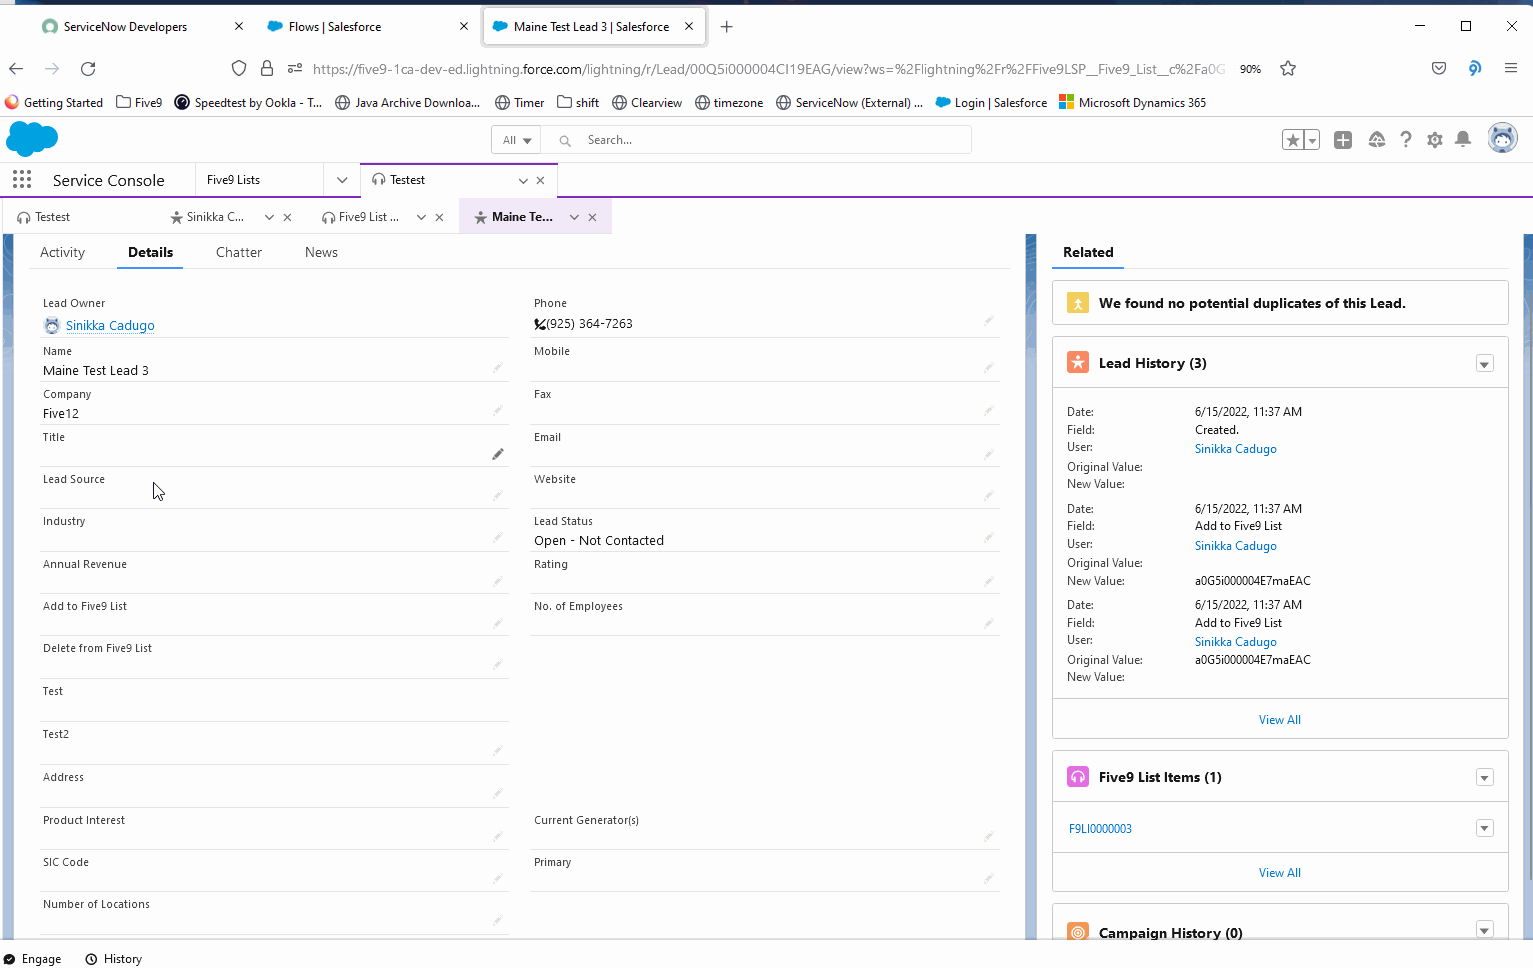
Task: Open the user profile avatar
Action: [1502, 139]
